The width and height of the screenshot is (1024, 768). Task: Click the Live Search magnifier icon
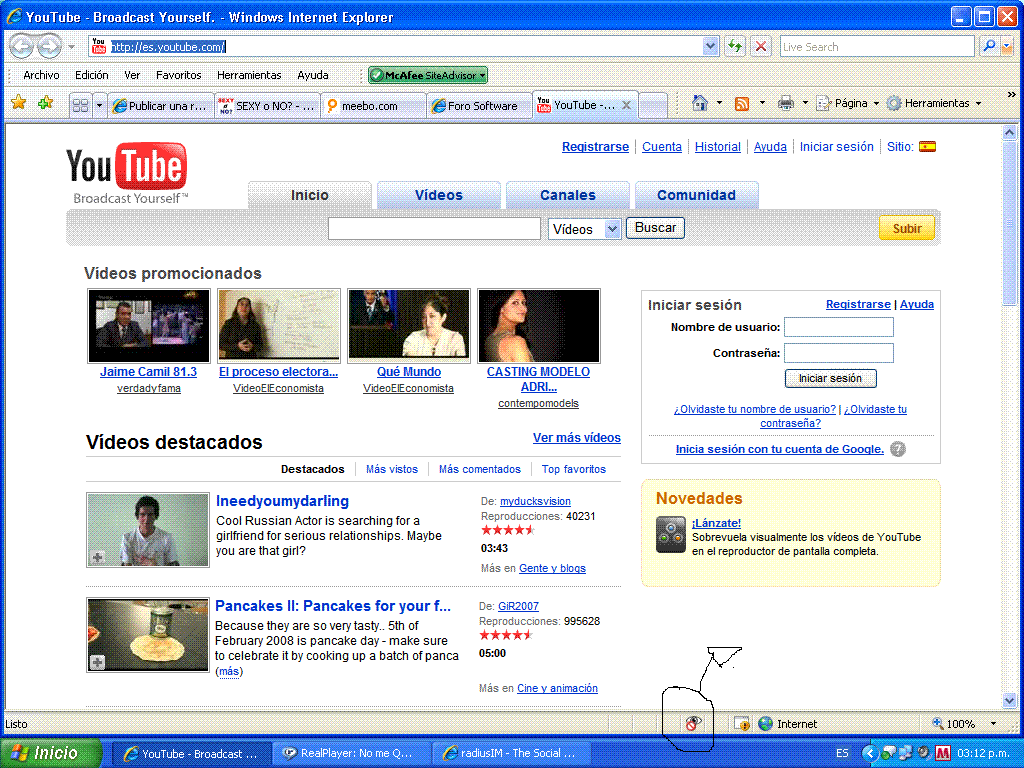click(989, 46)
